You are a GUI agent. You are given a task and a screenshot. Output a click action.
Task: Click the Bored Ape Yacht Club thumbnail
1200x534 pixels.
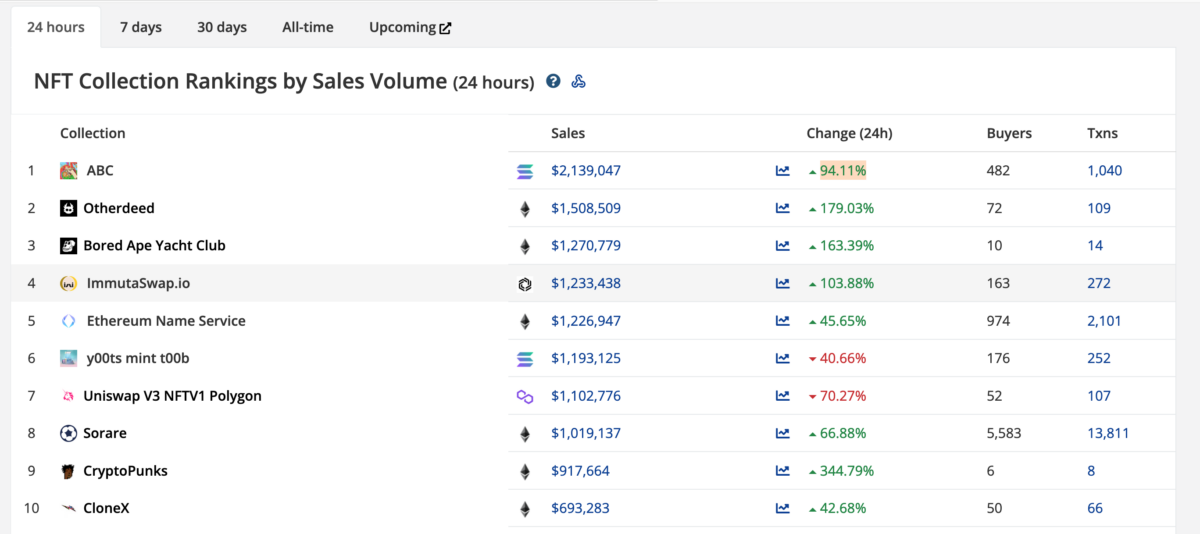point(68,246)
